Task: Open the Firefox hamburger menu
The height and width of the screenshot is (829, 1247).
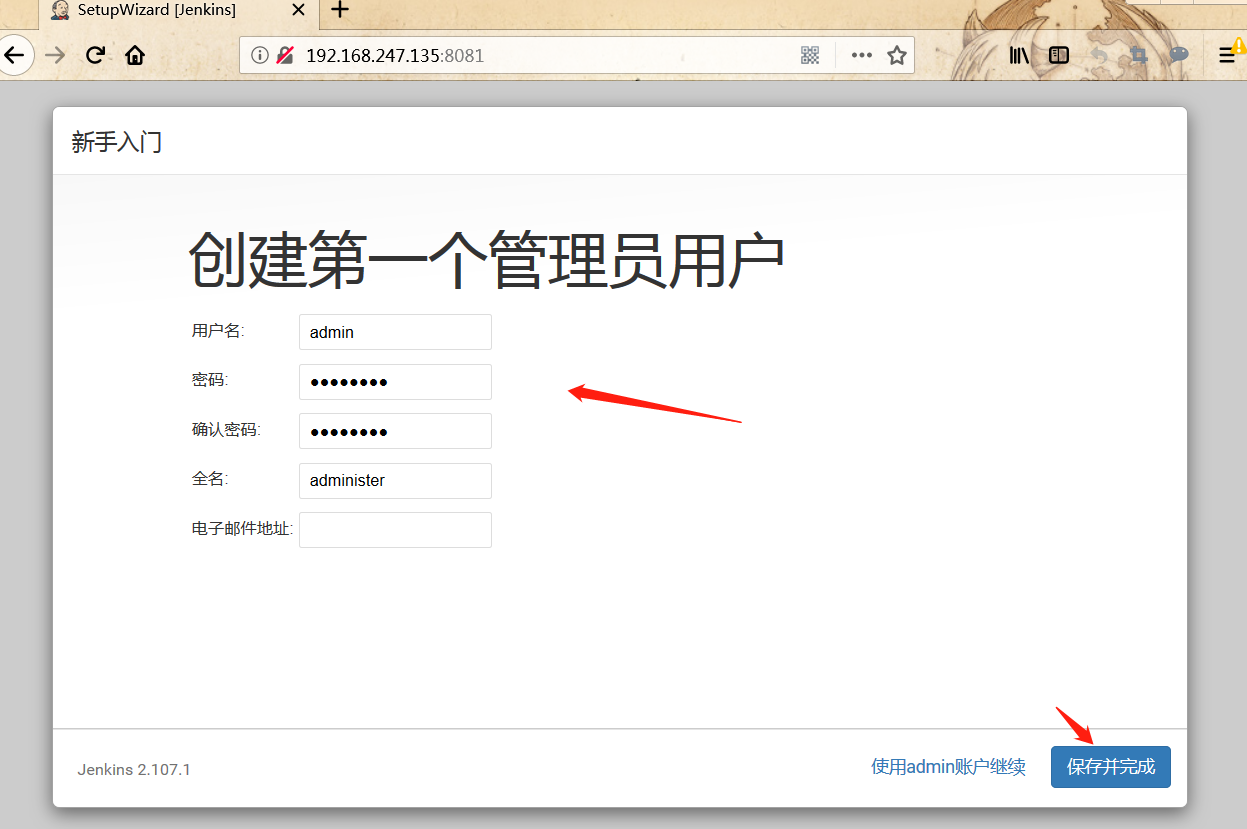Action: coord(1228,55)
